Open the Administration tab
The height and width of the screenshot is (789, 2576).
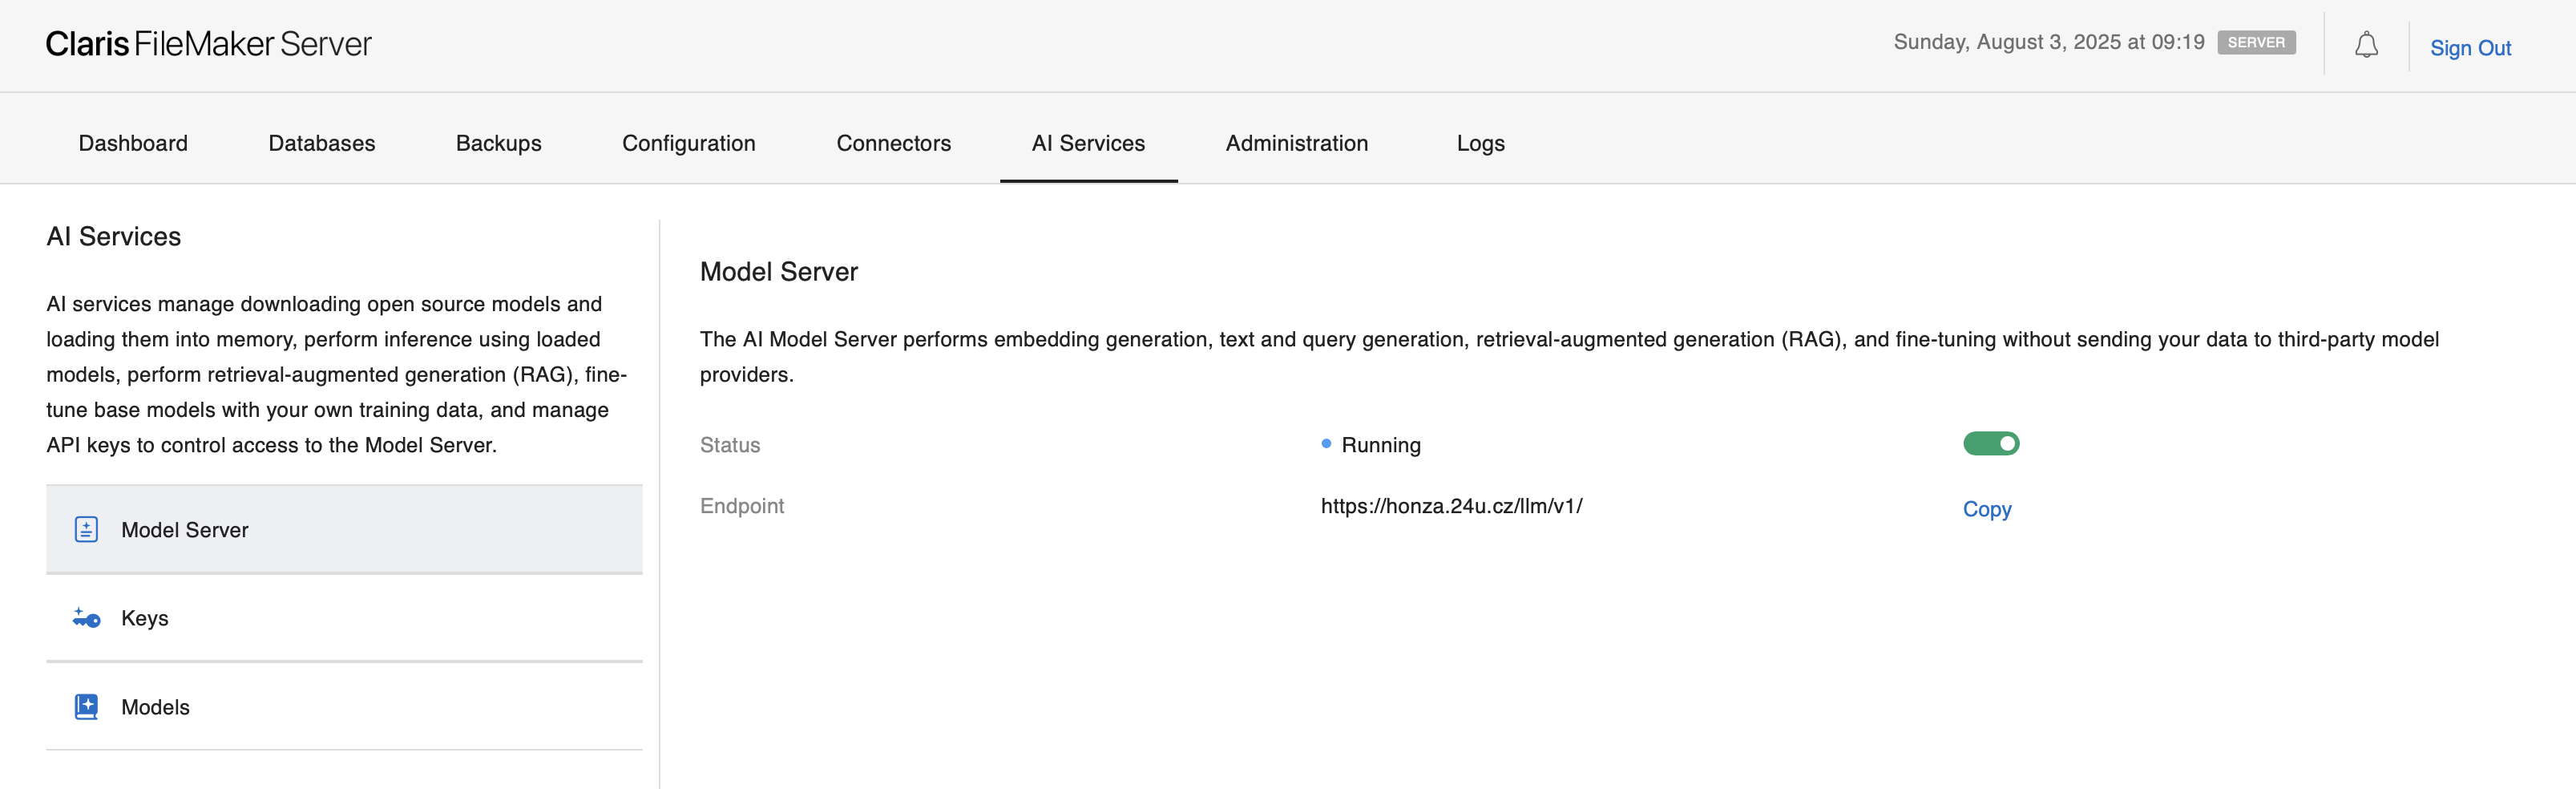click(x=1297, y=143)
